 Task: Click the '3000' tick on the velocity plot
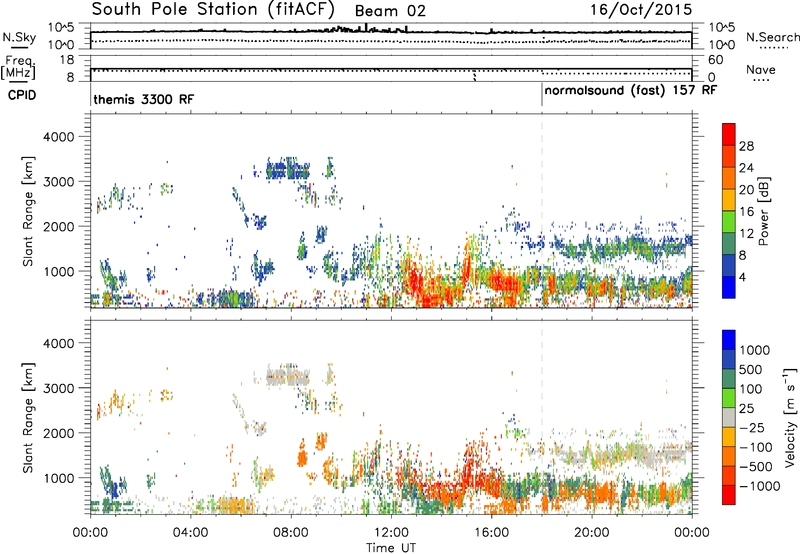click(x=58, y=388)
